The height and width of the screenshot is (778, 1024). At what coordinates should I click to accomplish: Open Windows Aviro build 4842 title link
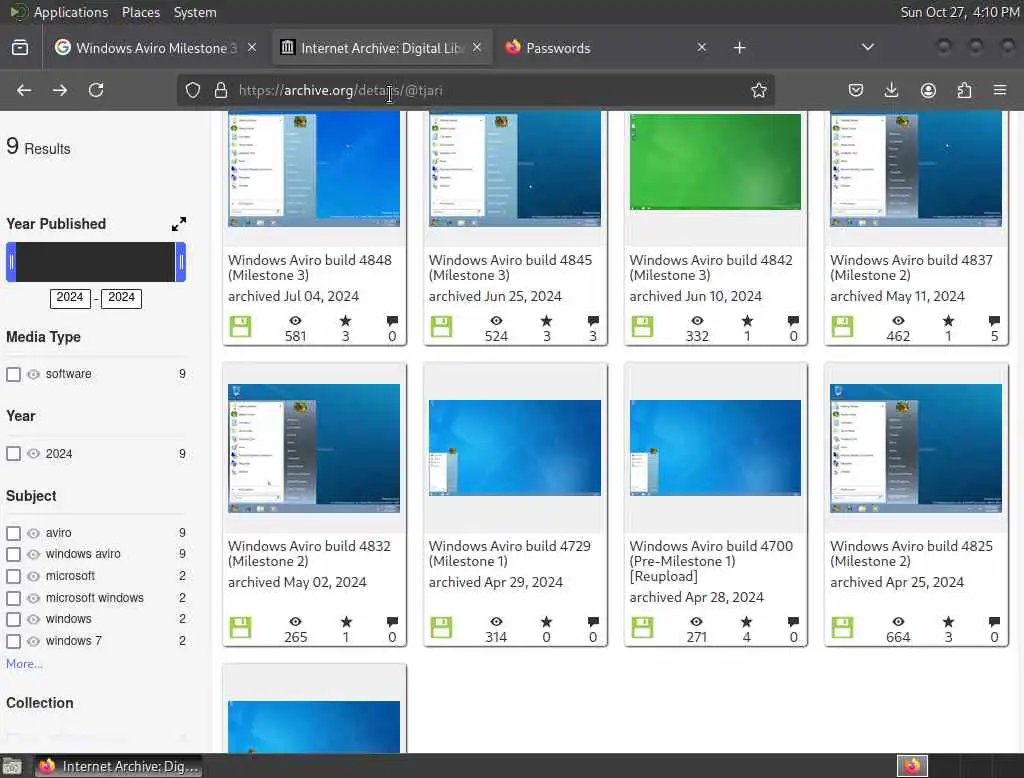tap(711, 268)
